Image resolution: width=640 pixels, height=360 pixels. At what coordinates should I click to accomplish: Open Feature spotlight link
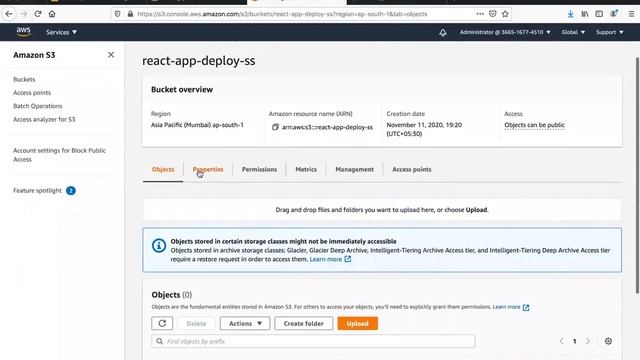click(37, 191)
